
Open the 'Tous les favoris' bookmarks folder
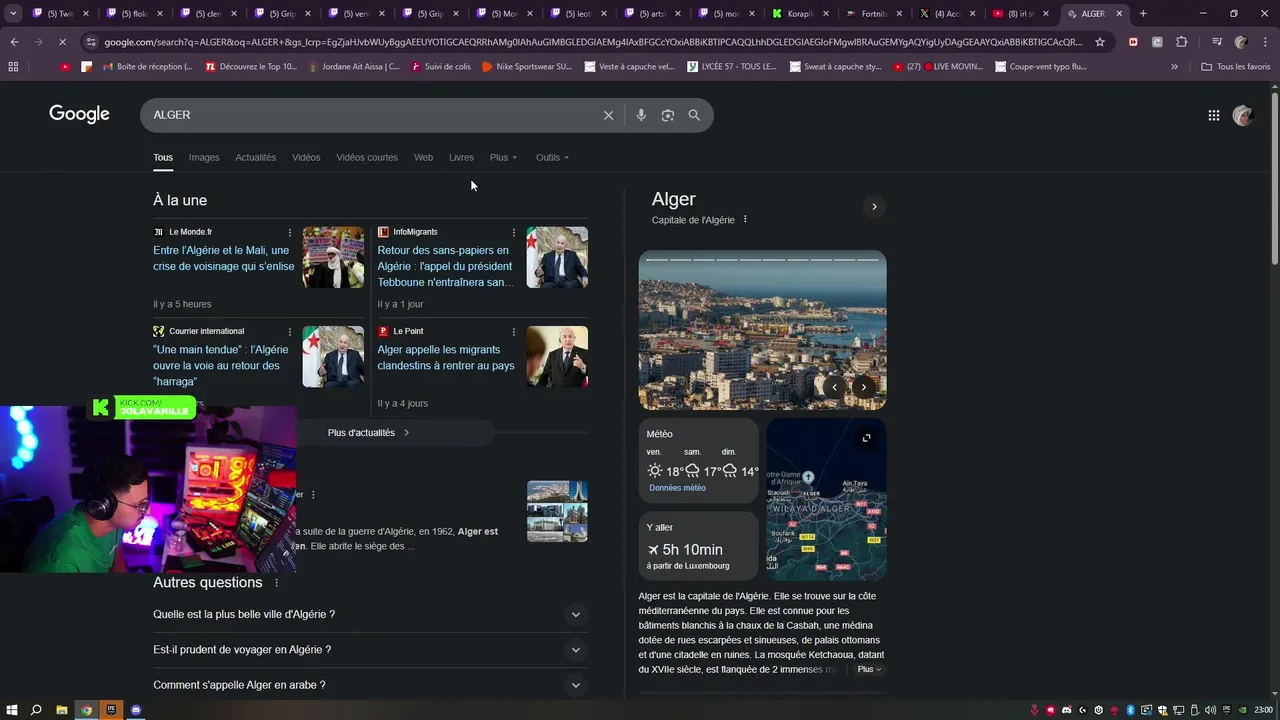click(1236, 66)
